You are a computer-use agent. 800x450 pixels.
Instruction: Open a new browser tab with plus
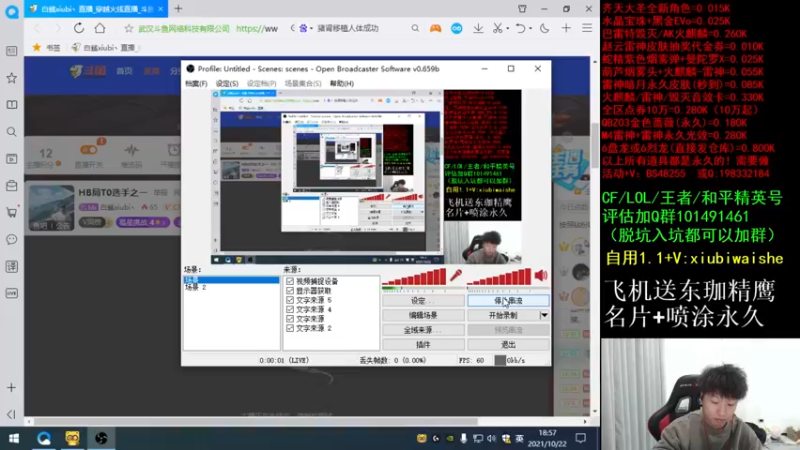(178, 9)
